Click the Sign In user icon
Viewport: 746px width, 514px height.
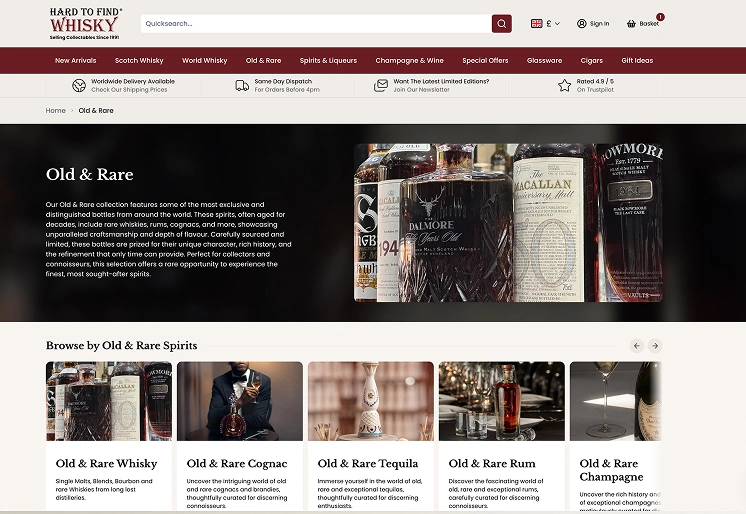[582, 23]
